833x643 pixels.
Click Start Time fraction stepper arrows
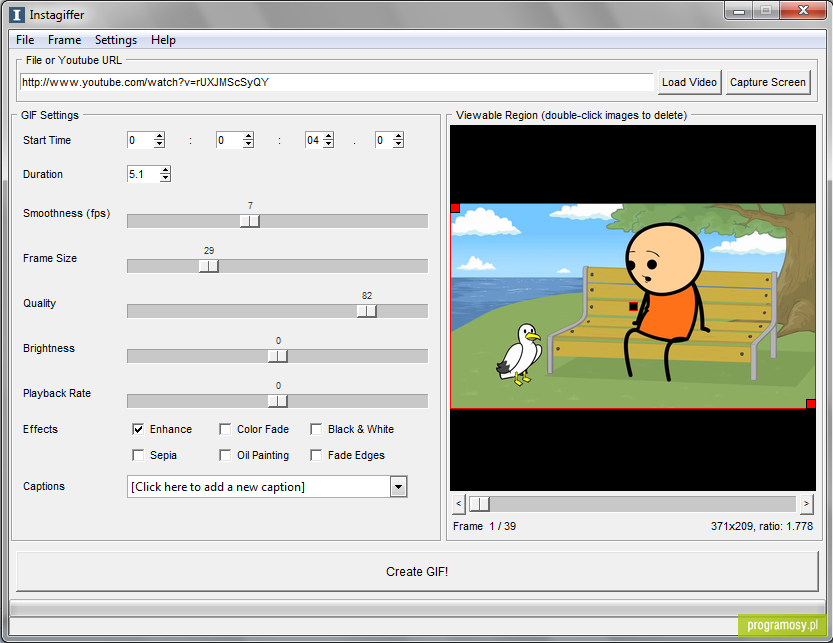[398, 140]
